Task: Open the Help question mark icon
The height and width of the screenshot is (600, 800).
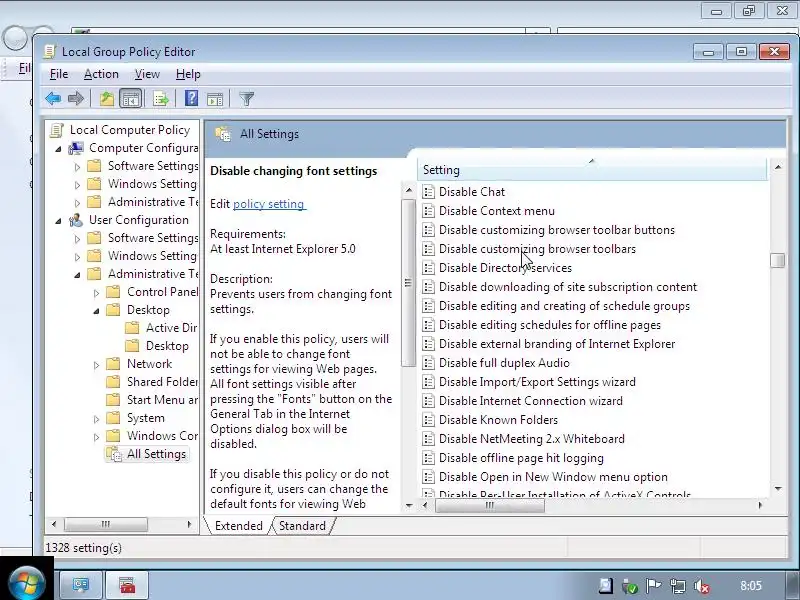Action: click(x=191, y=98)
